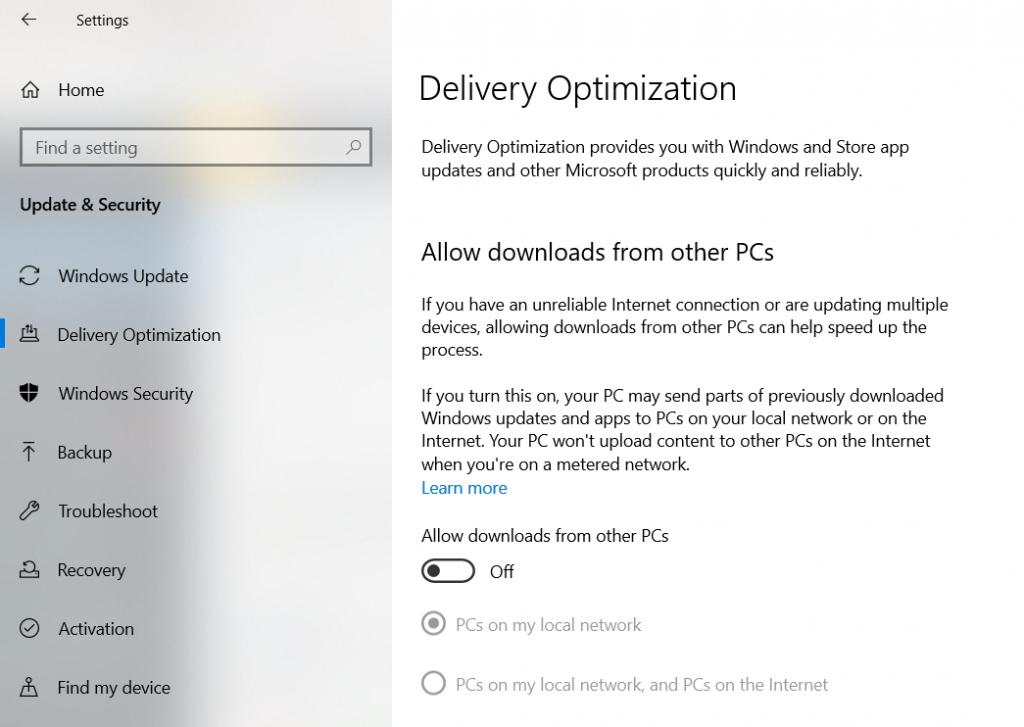Go to Windows Security settings
This screenshot has width=1024, height=727.
(125, 394)
